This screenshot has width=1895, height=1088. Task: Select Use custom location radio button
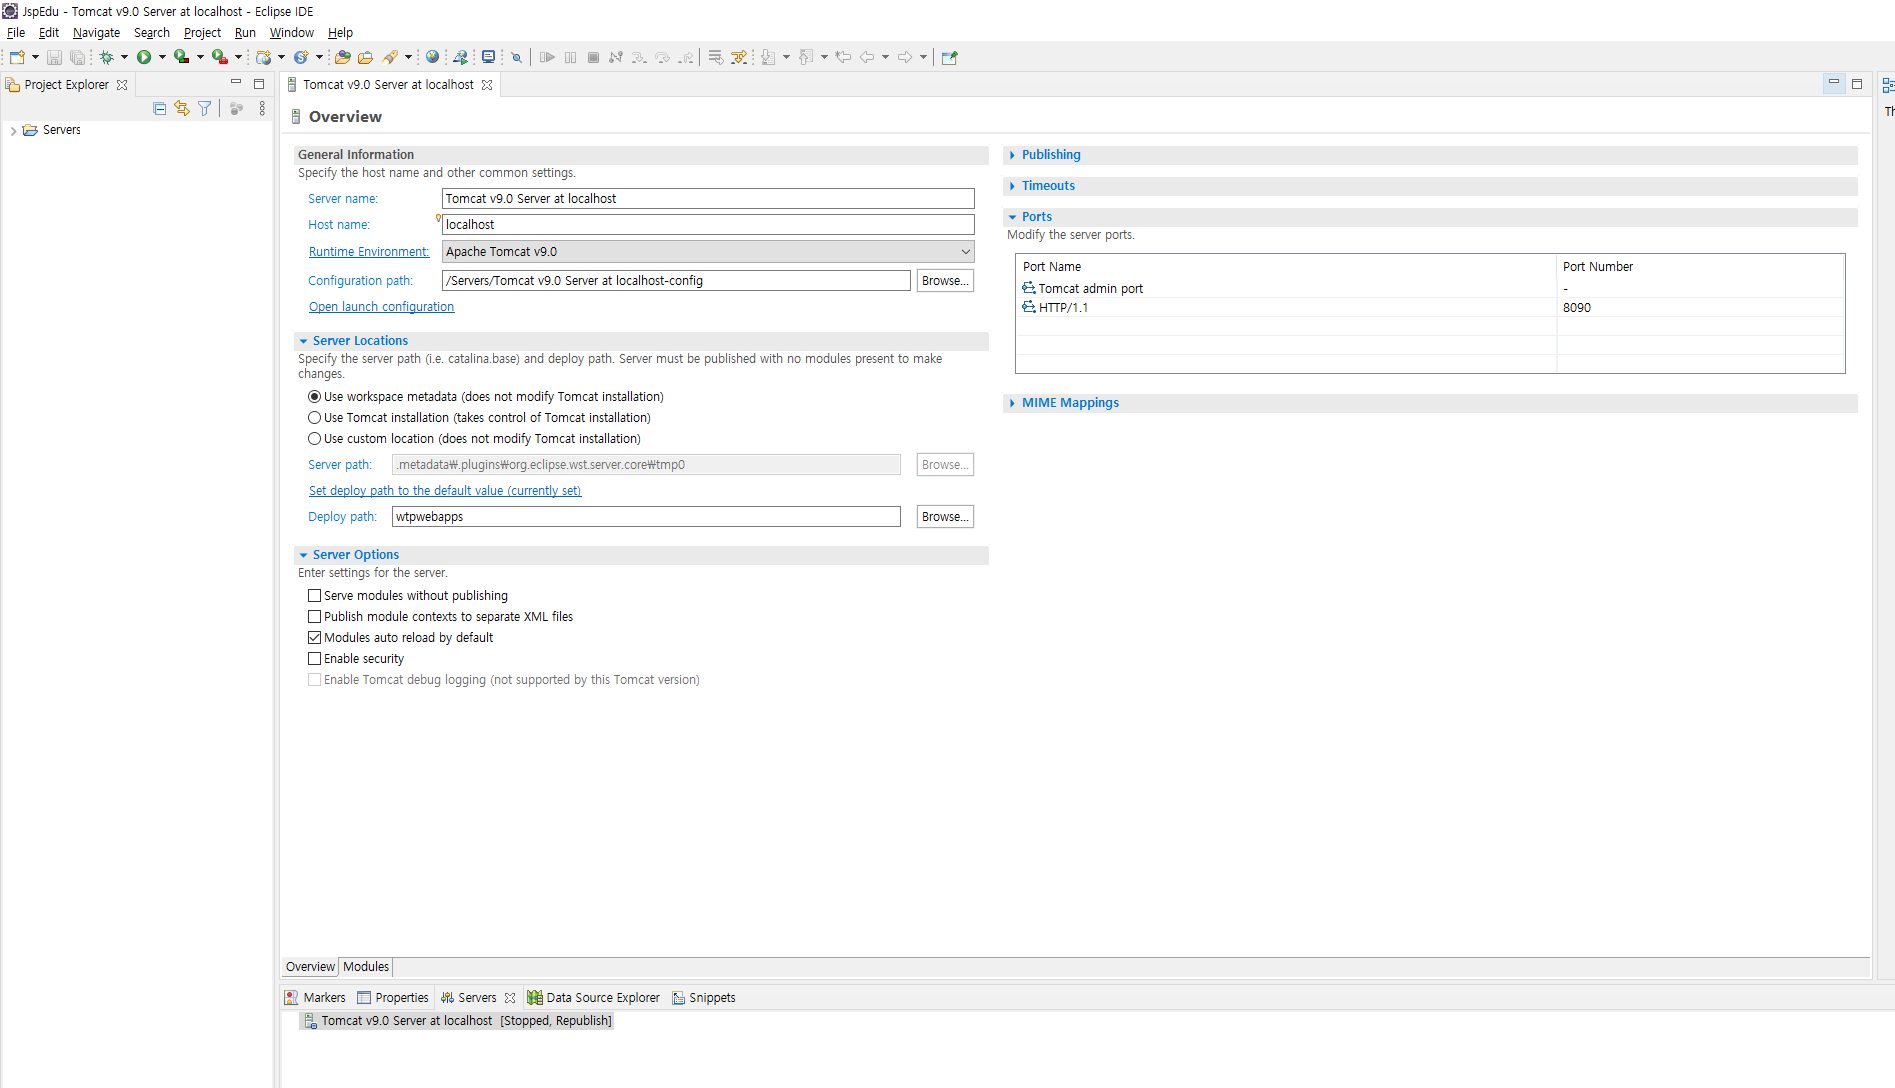315,439
